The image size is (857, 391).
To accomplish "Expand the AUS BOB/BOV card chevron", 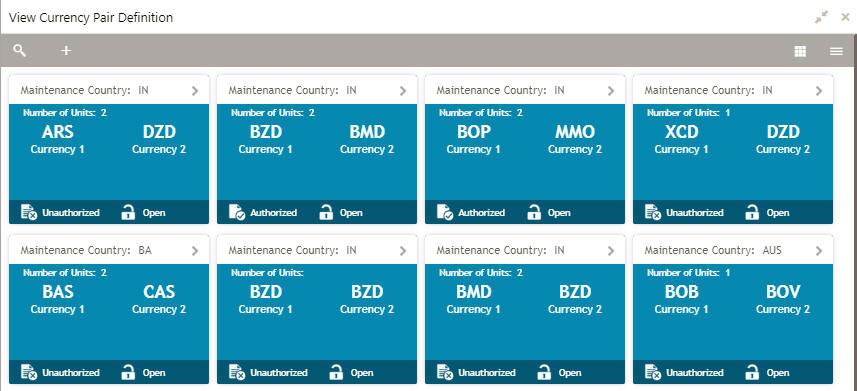I will click(x=819, y=251).
